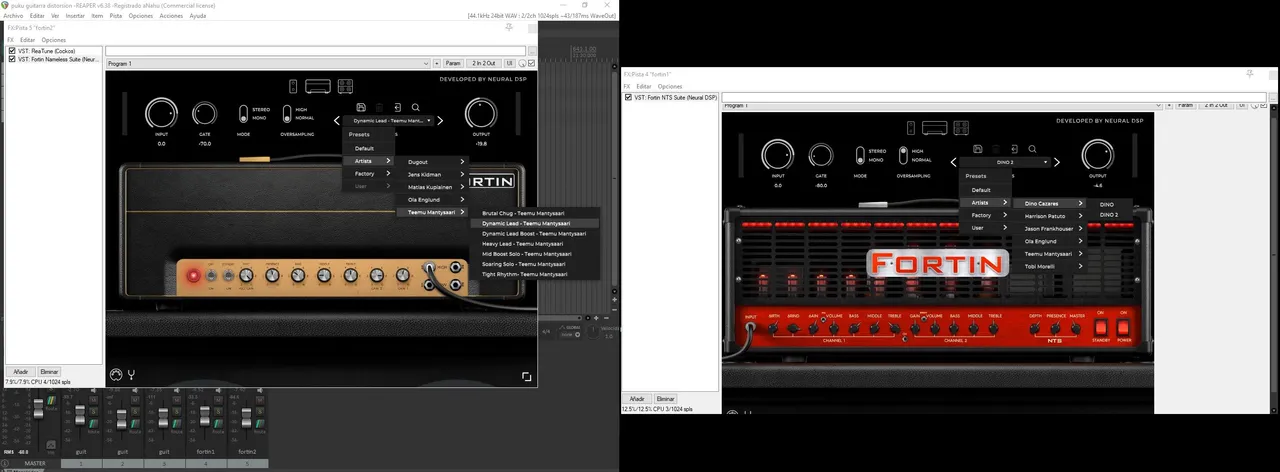Open Archivo menu in REAPER
The height and width of the screenshot is (472, 1280).
[x=13, y=16]
